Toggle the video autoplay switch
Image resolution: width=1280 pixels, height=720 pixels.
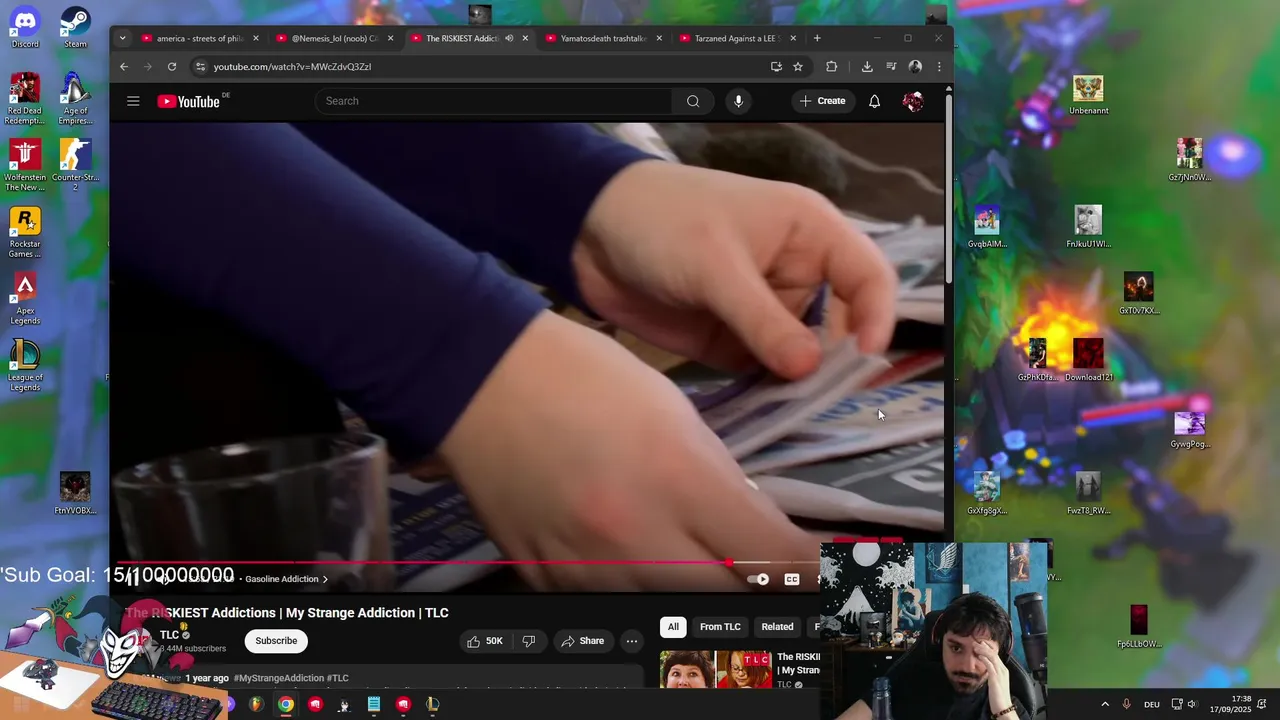[x=759, y=579]
